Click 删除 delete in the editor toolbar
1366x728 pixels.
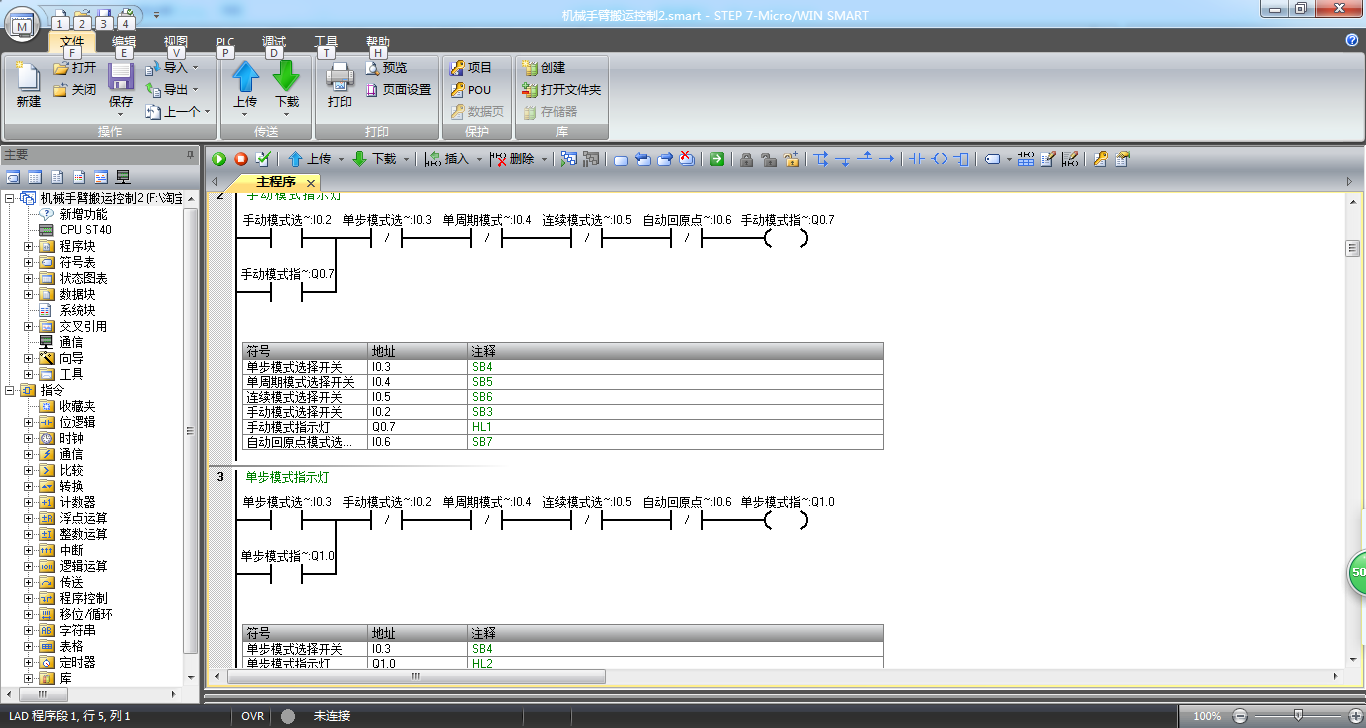point(513,159)
